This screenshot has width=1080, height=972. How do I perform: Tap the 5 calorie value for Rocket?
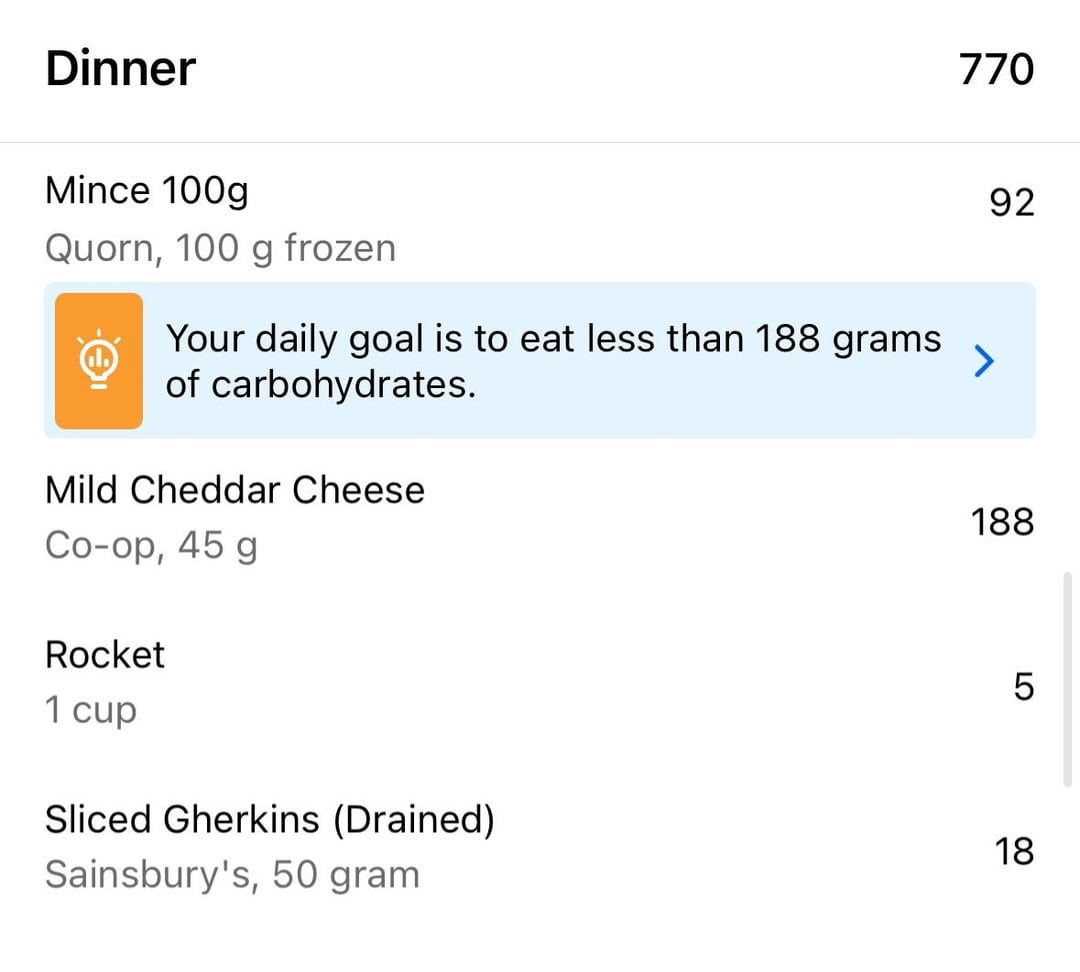click(1024, 686)
